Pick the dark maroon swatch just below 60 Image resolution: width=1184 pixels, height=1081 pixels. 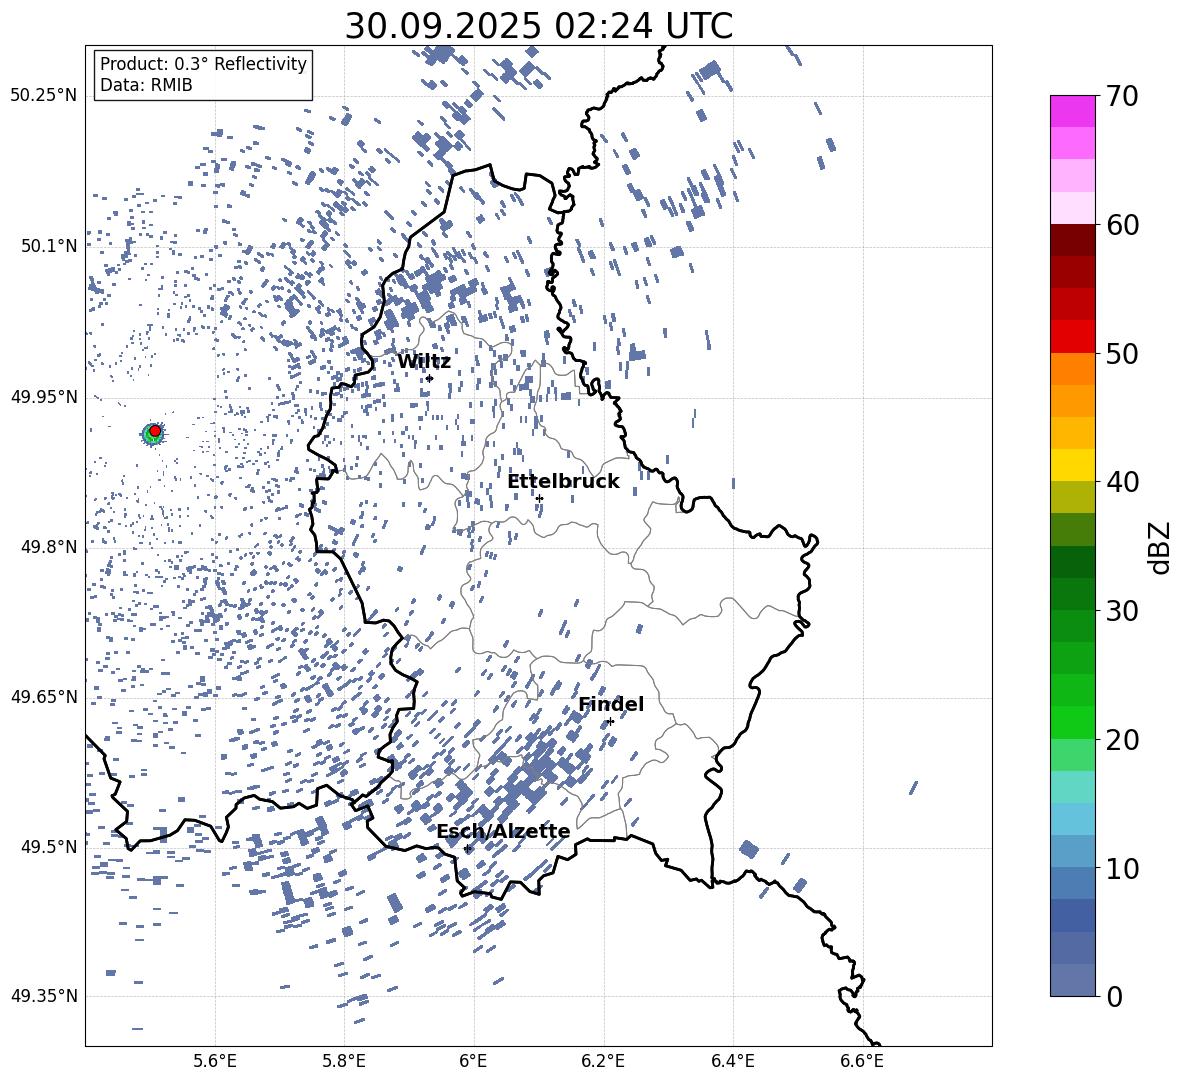pyautogui.click(x=1073, y=240)
